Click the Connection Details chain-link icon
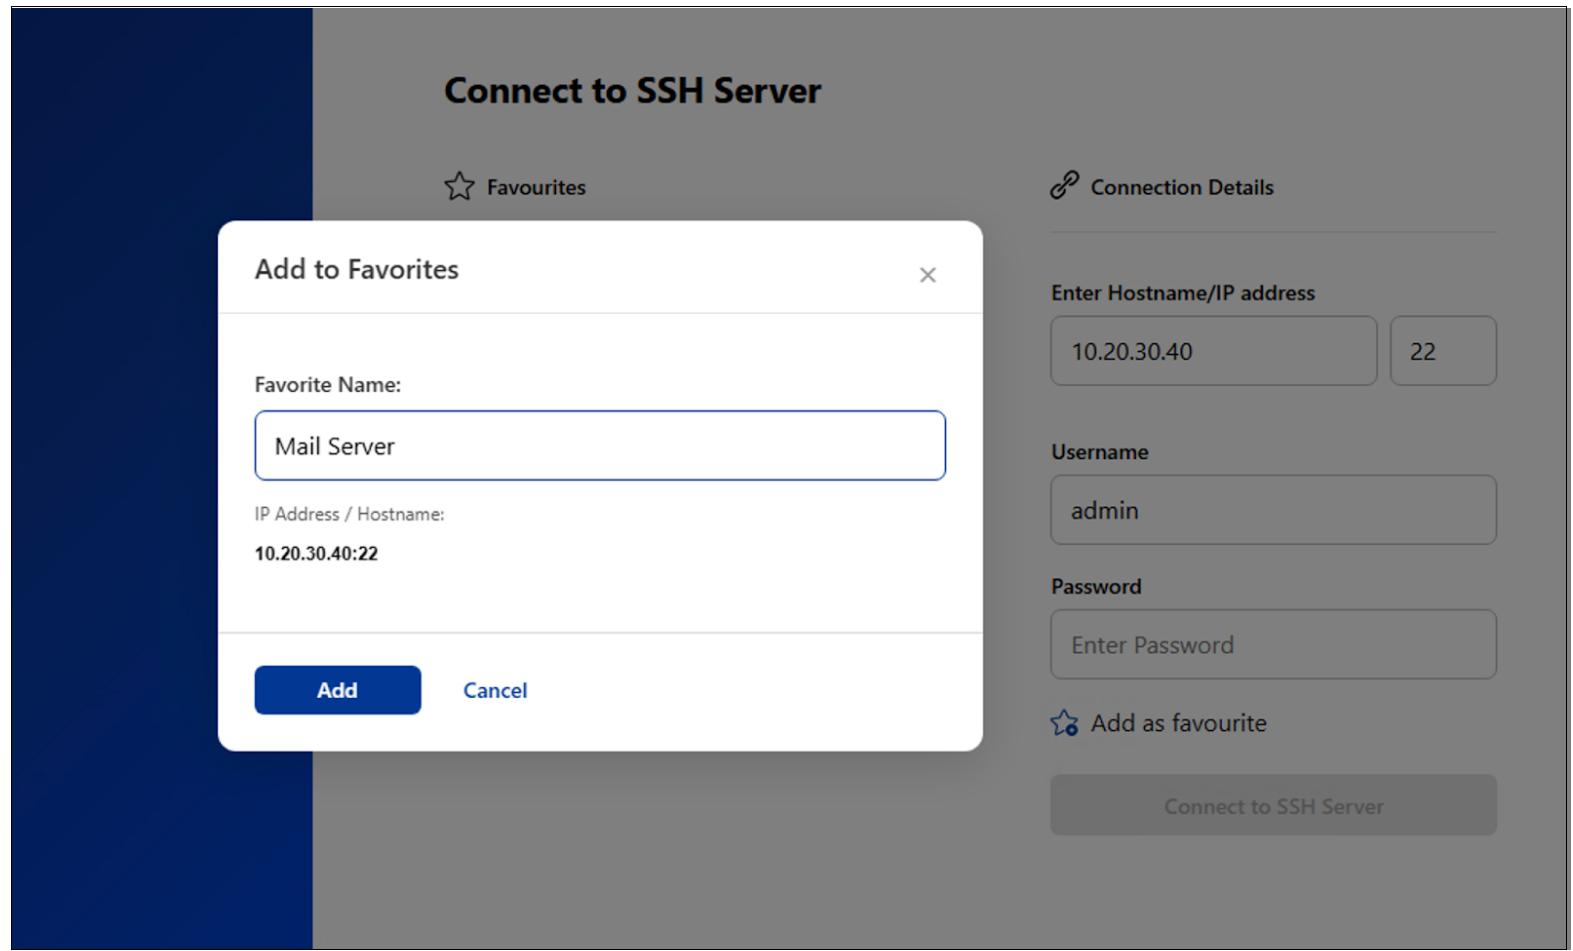 [1064, 185]
